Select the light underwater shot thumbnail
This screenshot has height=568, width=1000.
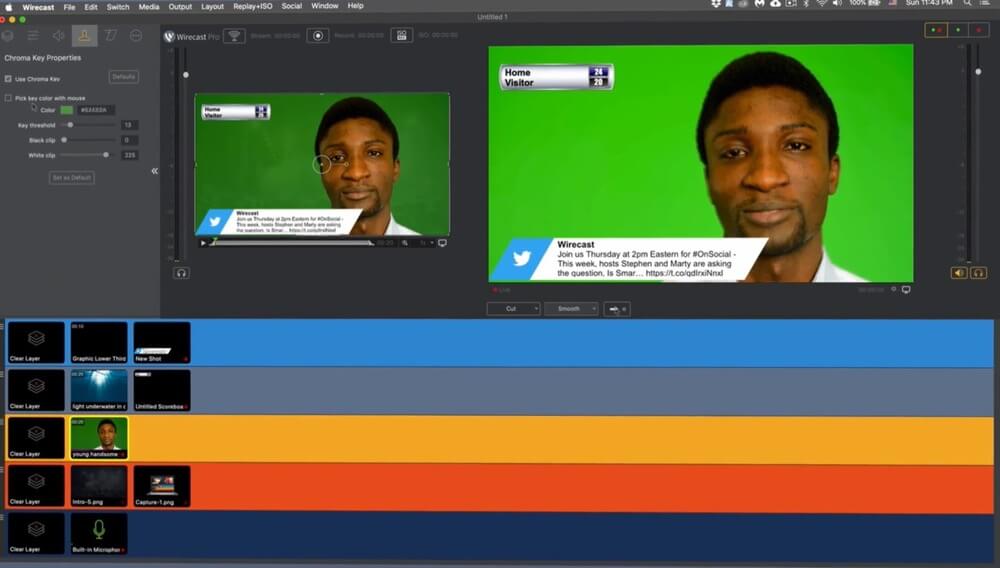click(99, 390)
